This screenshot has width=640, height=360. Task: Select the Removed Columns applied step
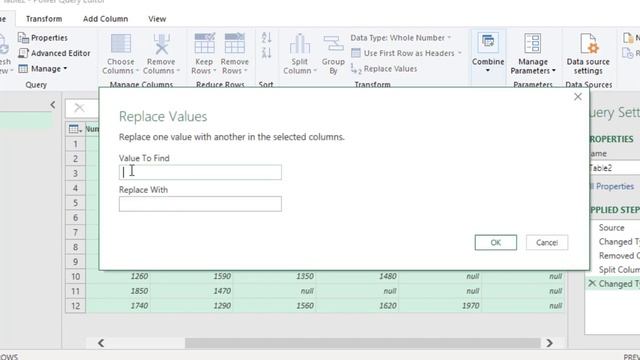(x=619, y=256)
